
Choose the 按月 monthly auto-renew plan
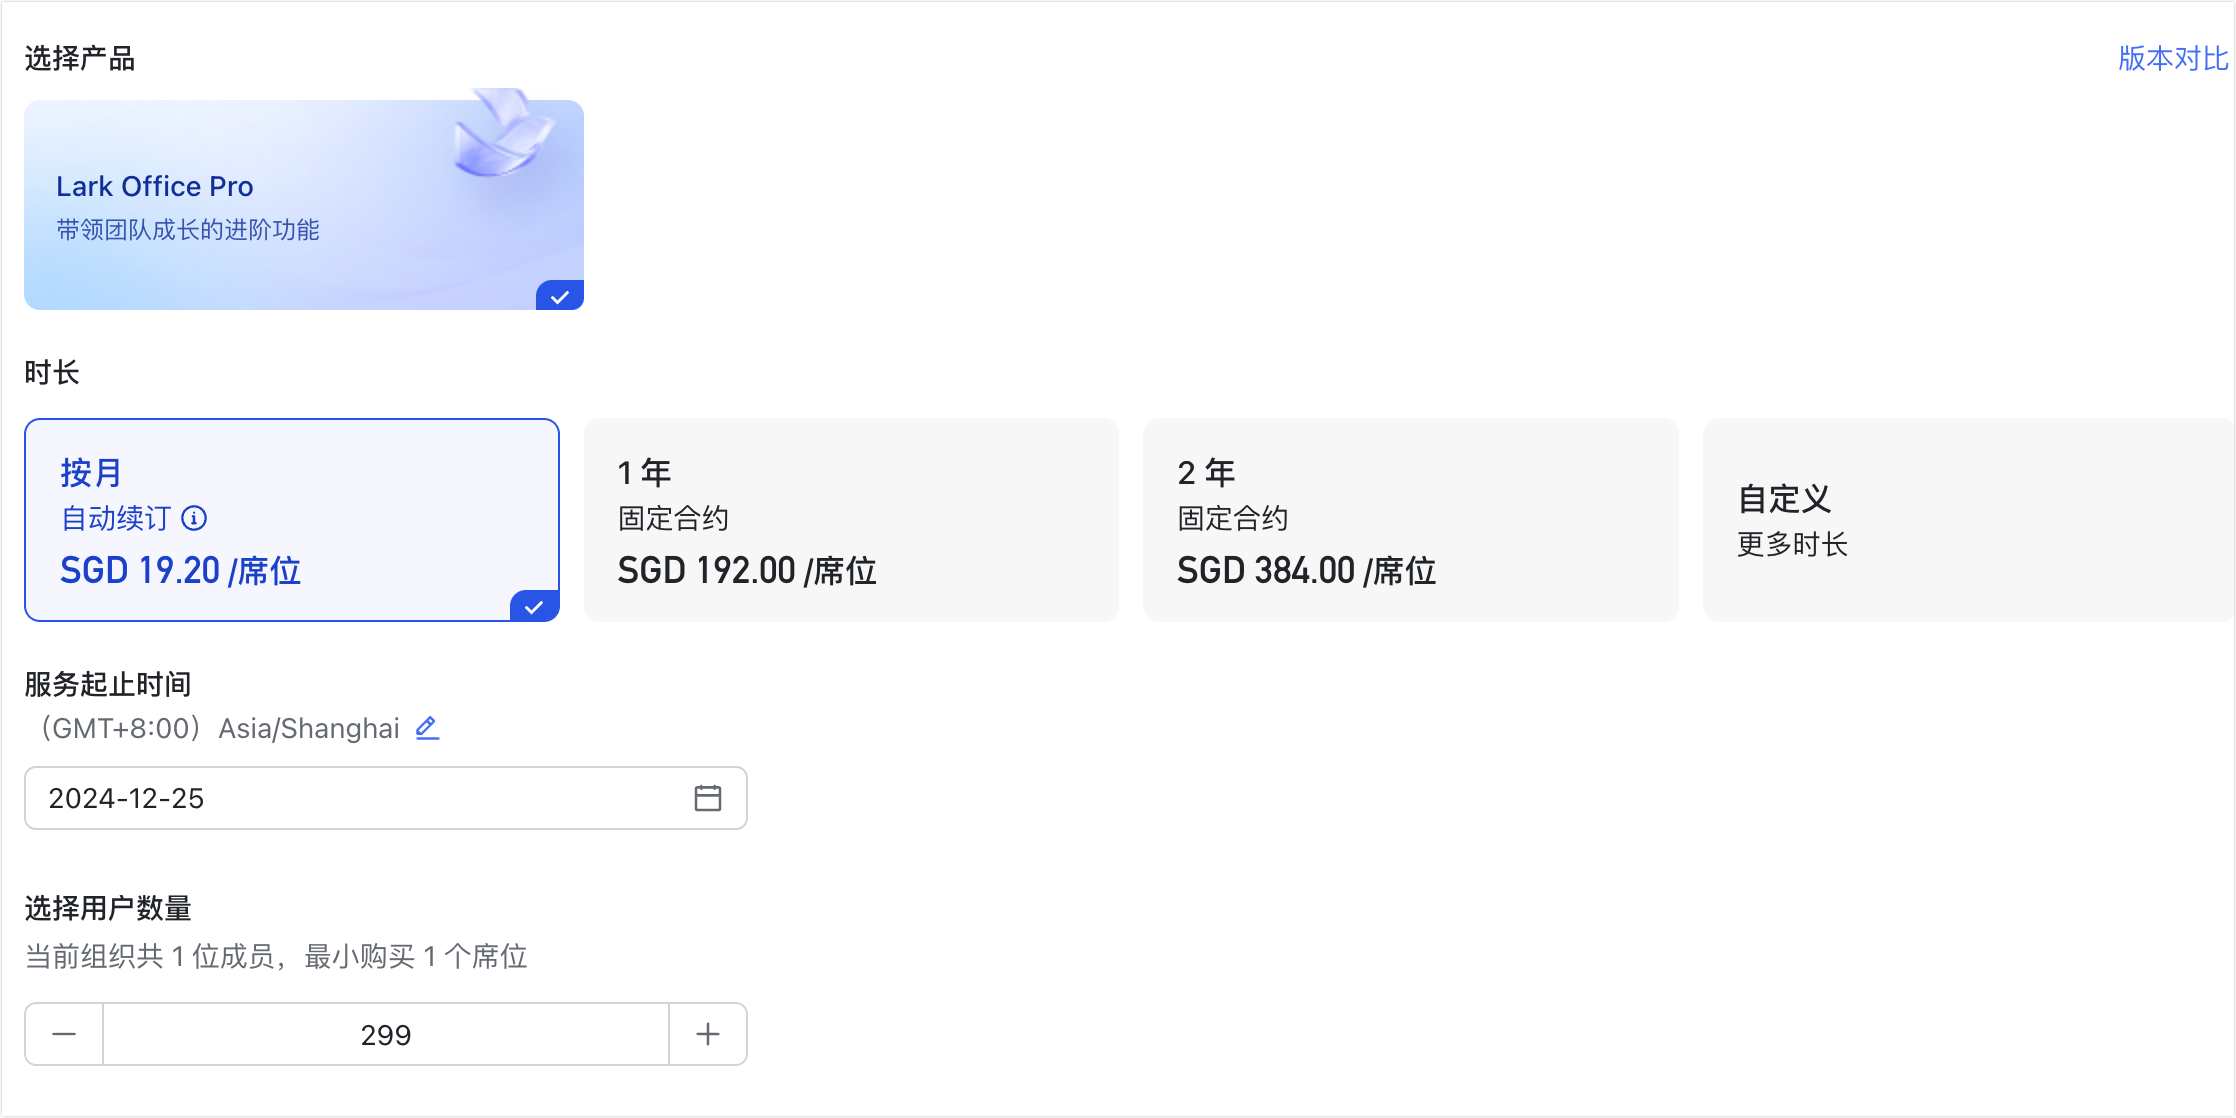point(292,520)
